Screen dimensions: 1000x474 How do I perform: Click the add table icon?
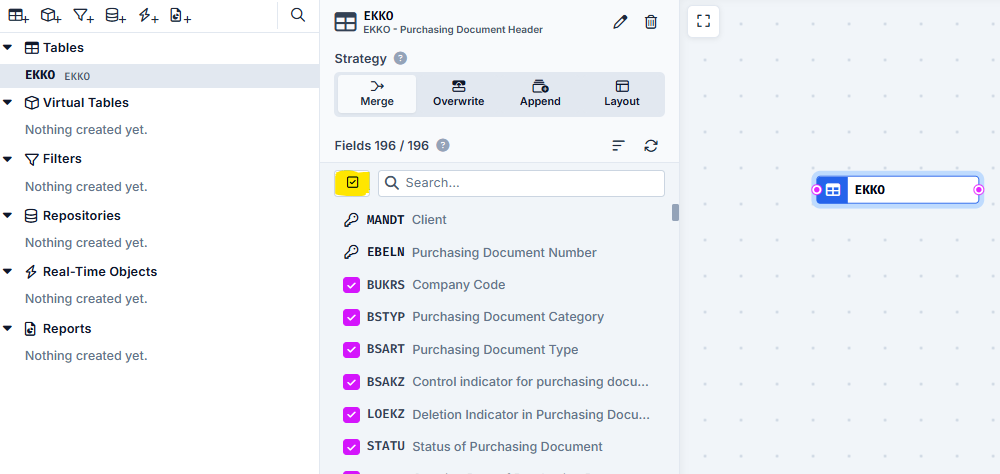pyautogui.click(x=19, y=15)
